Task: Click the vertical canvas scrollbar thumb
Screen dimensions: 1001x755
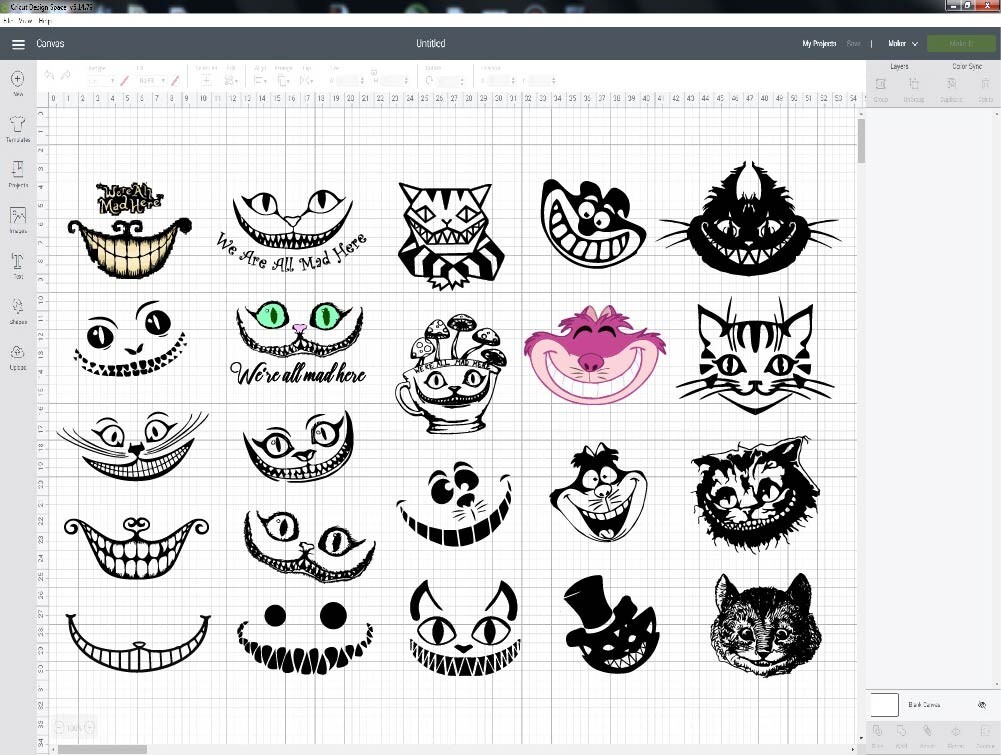Action: (861, 141)
